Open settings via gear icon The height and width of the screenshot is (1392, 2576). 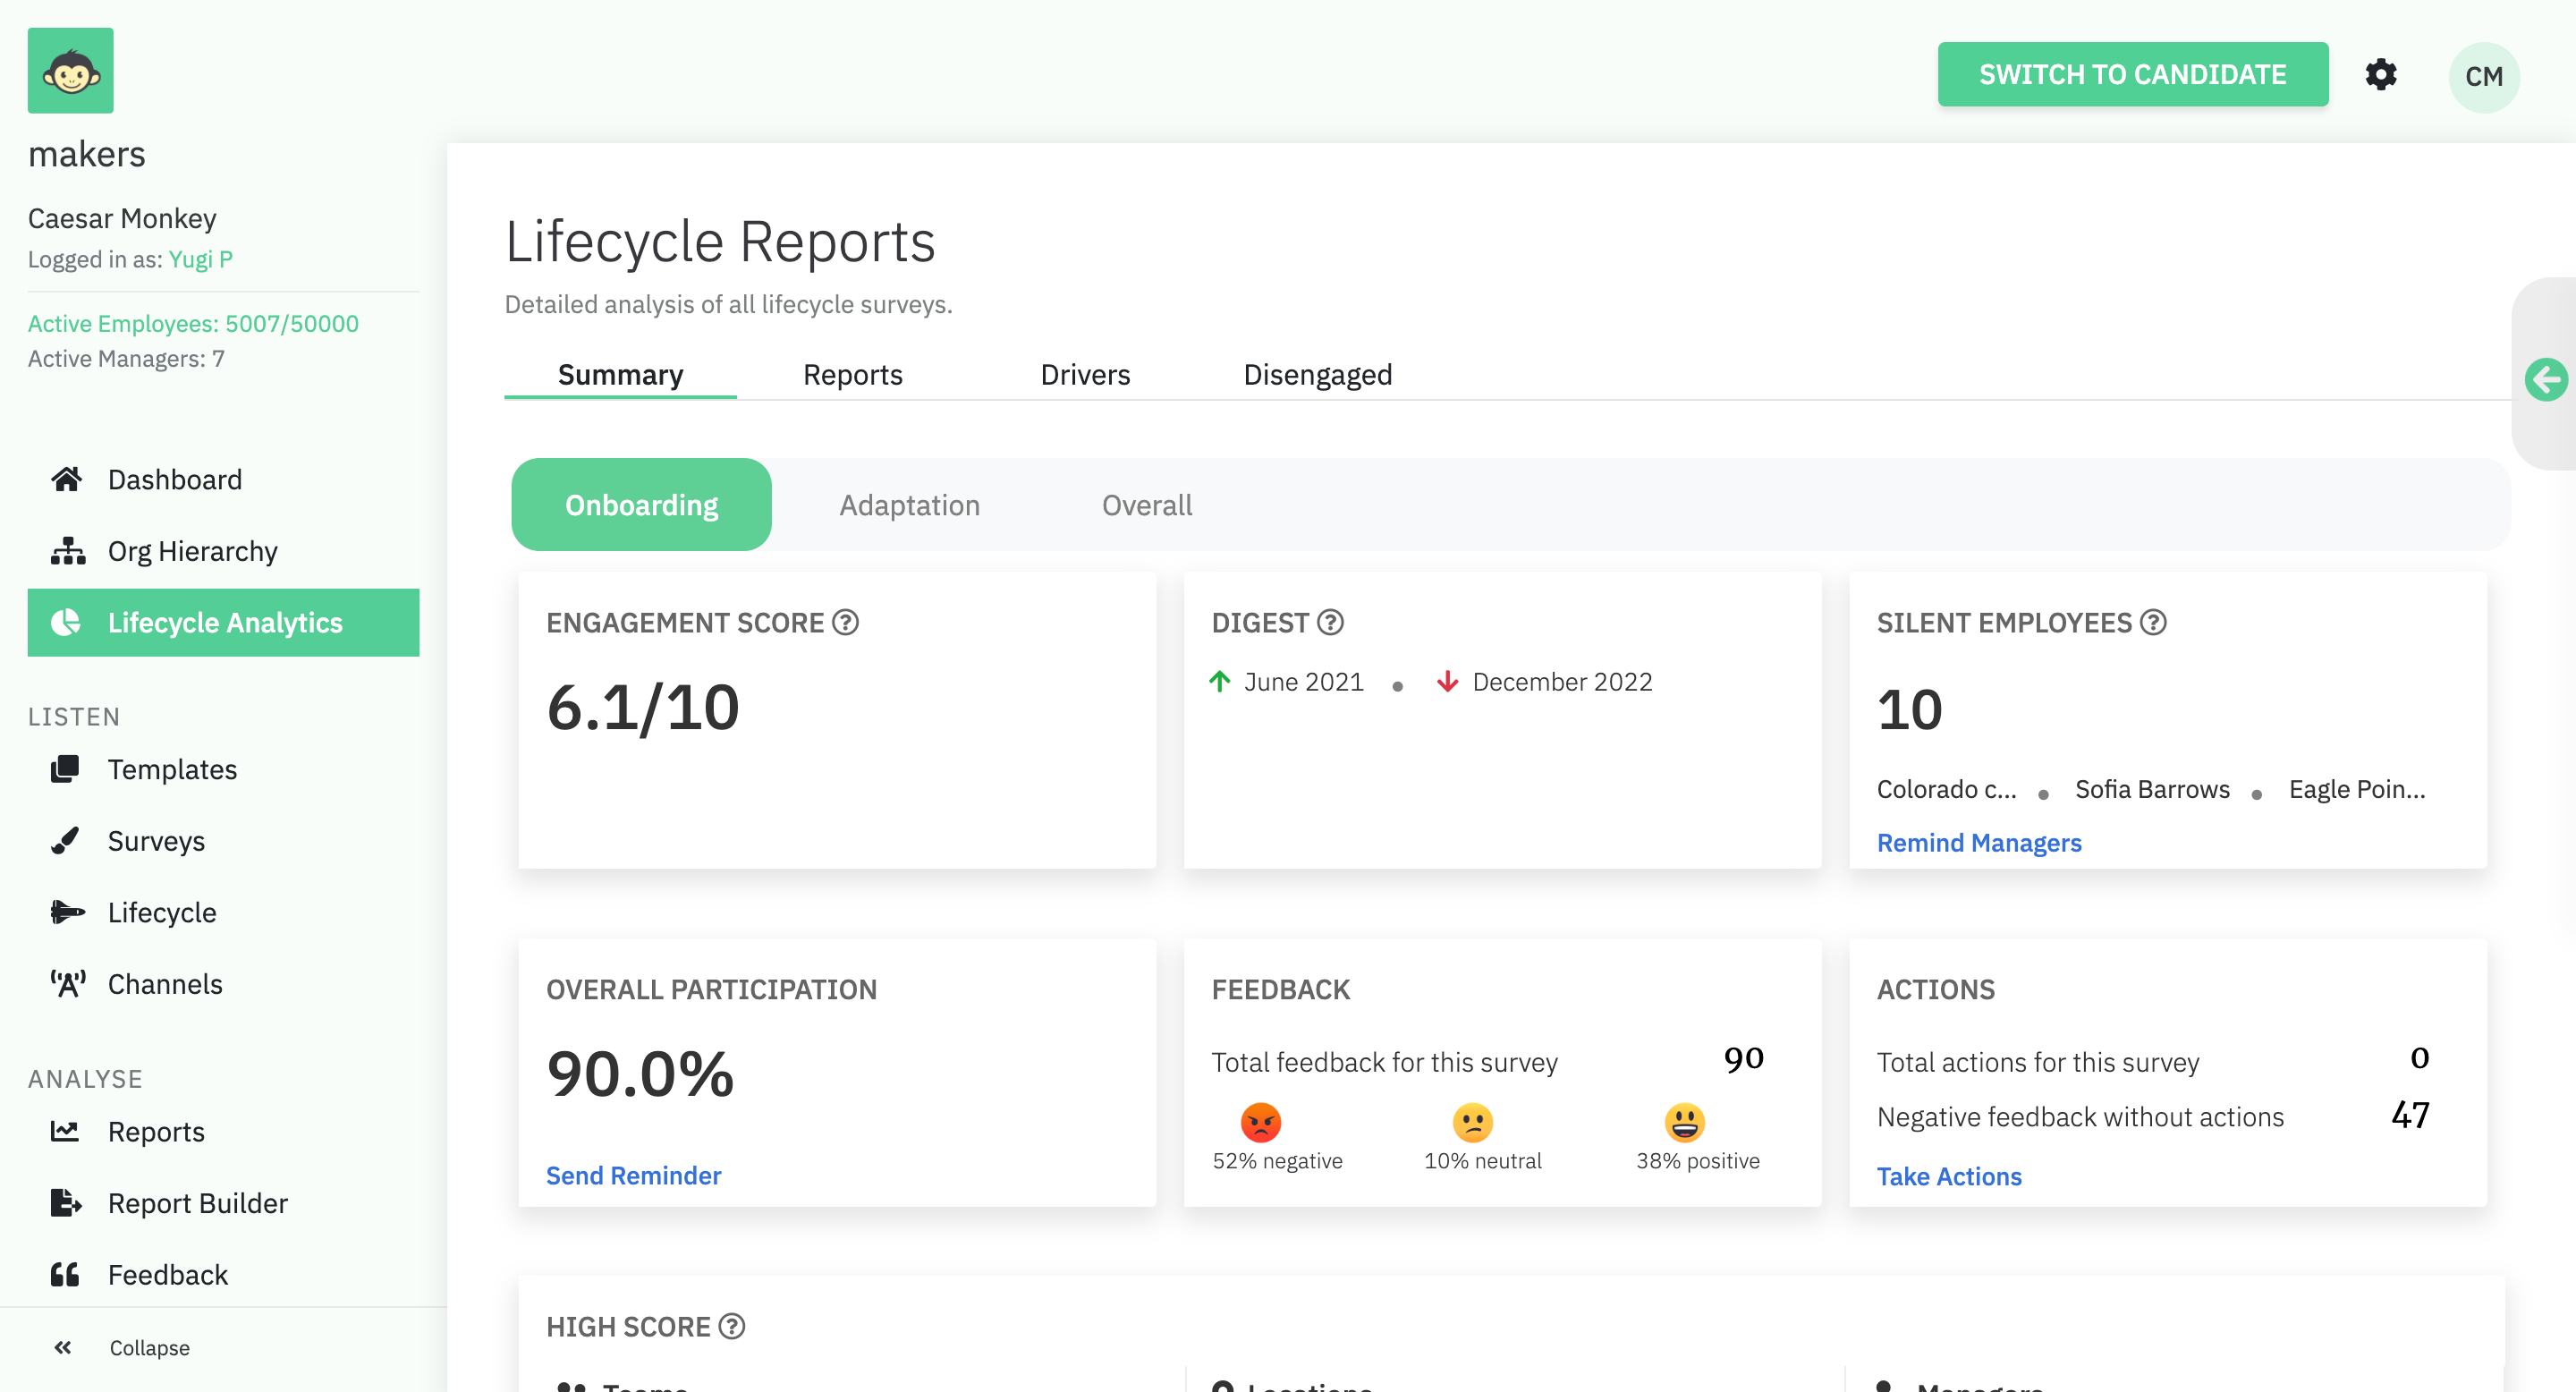point(2380,75)
